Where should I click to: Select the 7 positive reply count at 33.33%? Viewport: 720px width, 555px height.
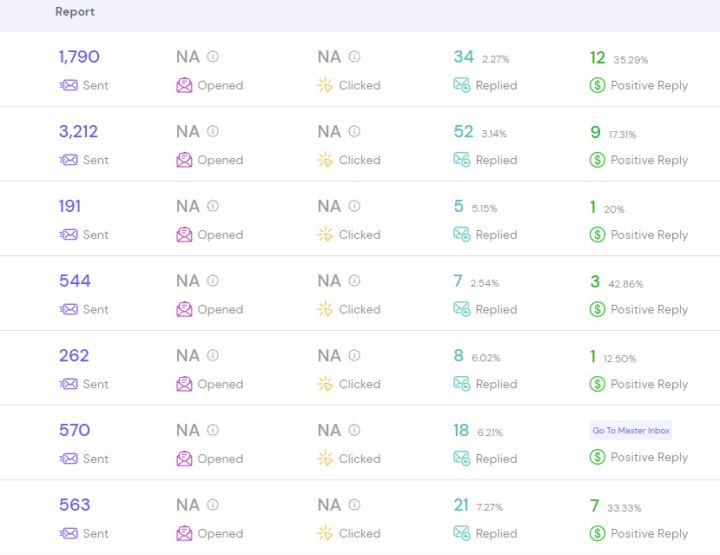[594, 505]
